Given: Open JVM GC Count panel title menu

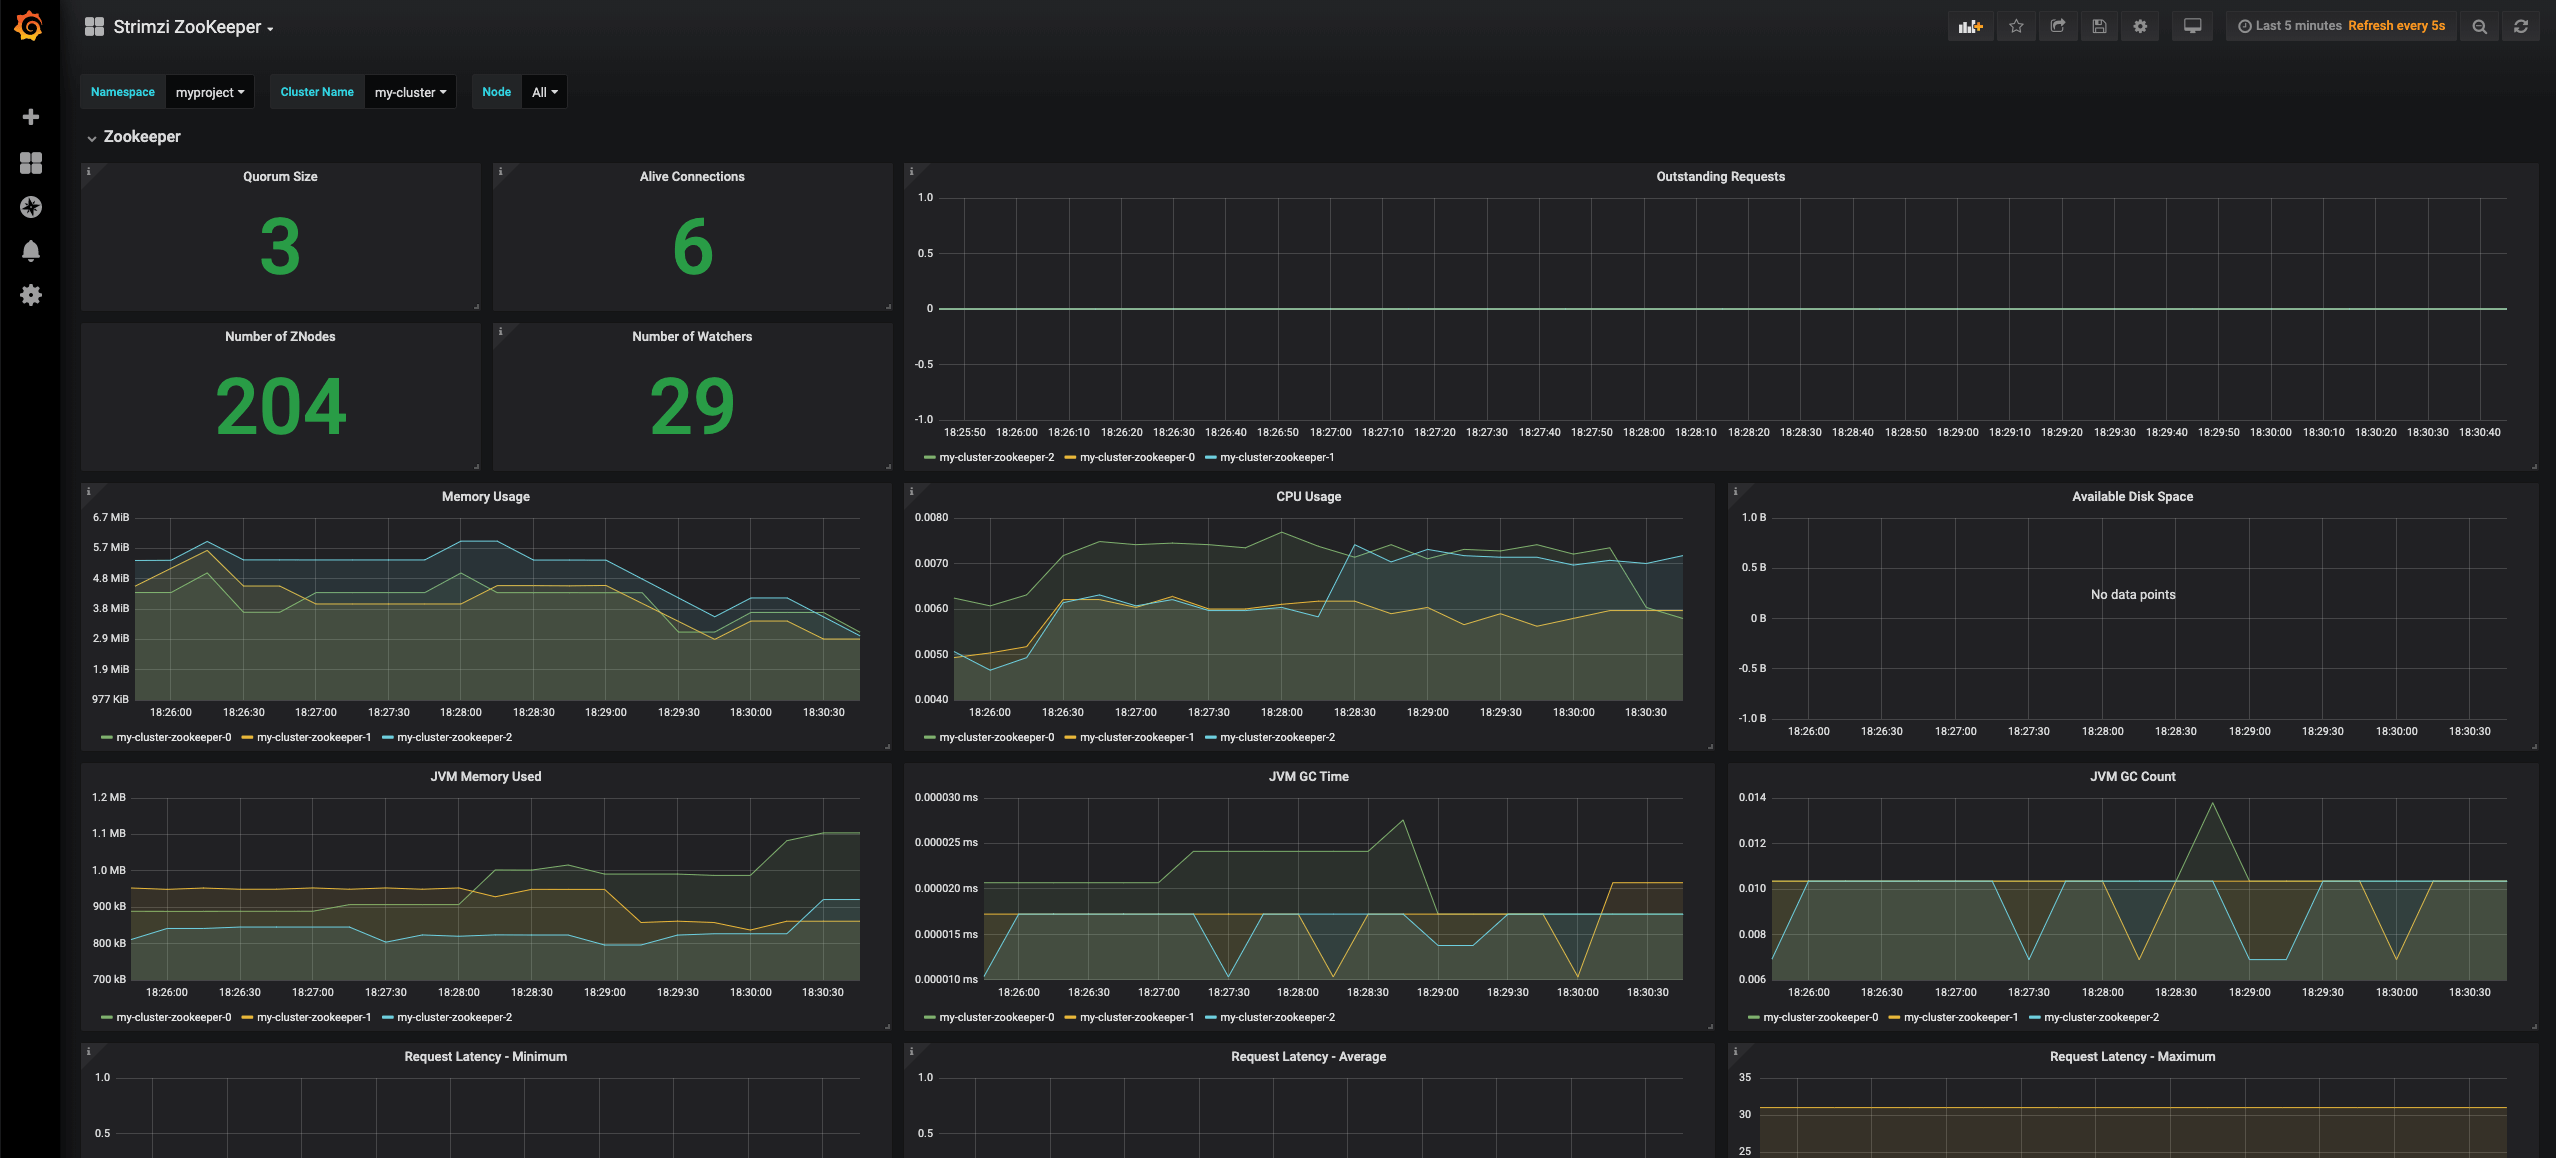Looking at the screenshot, I should (2132, 776).
